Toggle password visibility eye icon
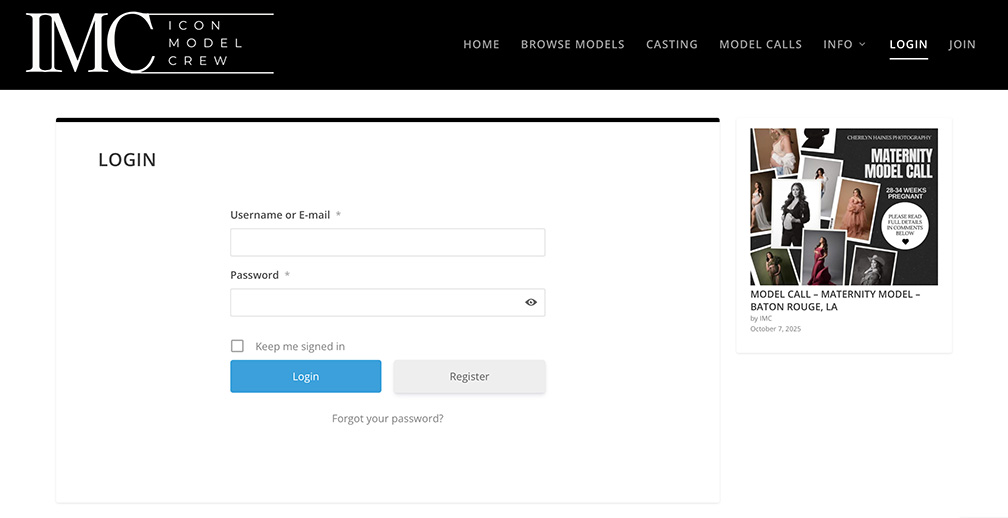Viewport: 1008px width, 518px height. (531, 302)
